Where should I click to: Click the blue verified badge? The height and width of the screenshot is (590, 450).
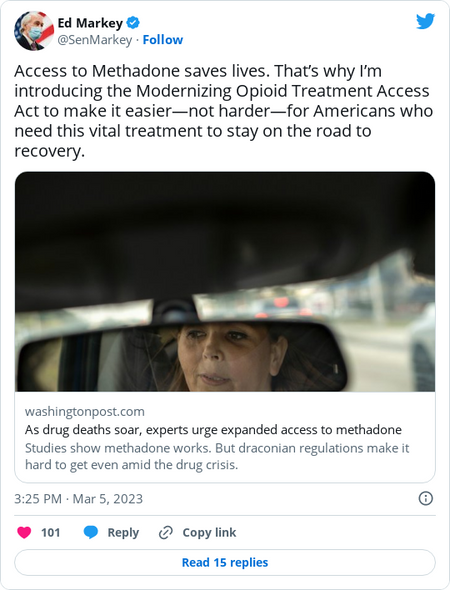point(133,23)
